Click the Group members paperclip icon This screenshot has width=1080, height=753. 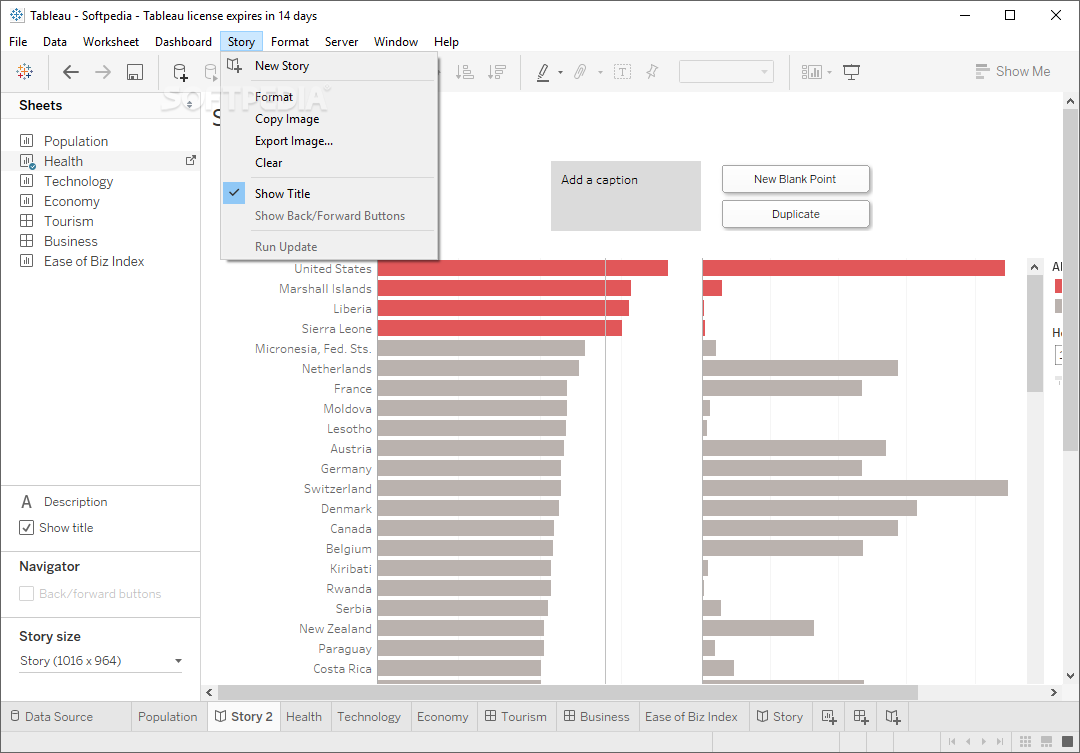580,72
